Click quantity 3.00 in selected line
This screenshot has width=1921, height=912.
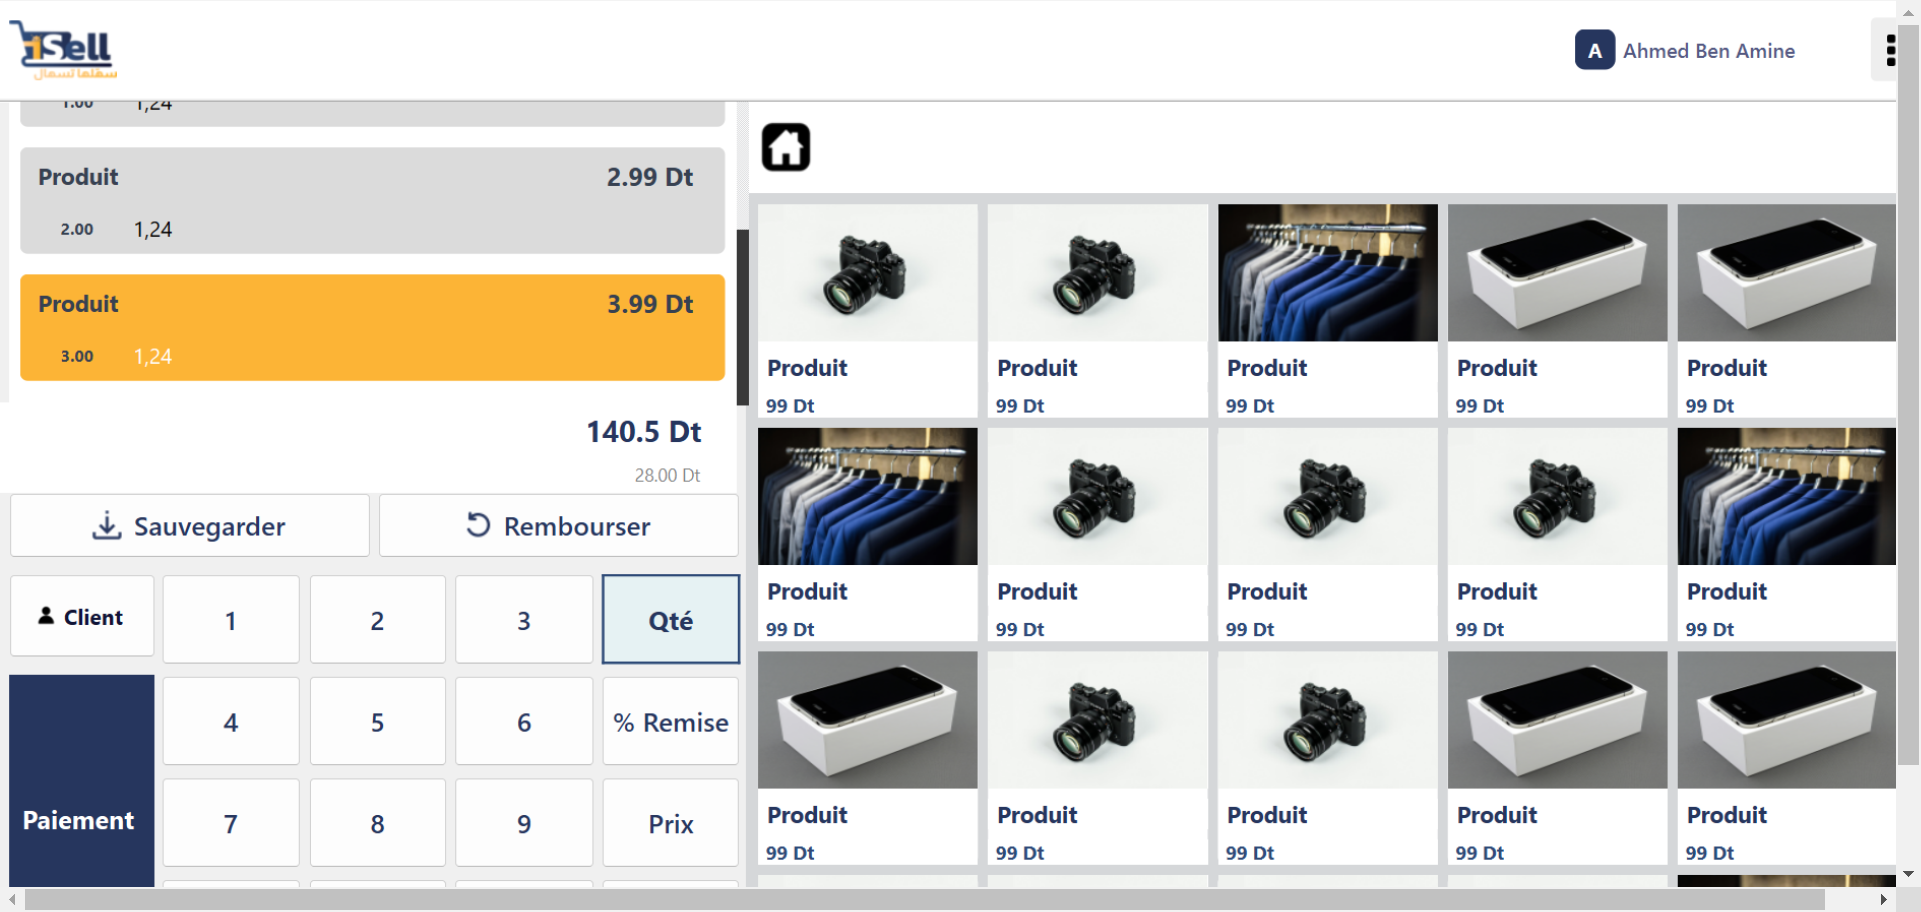pyautogui.click(x=77, y=356)
